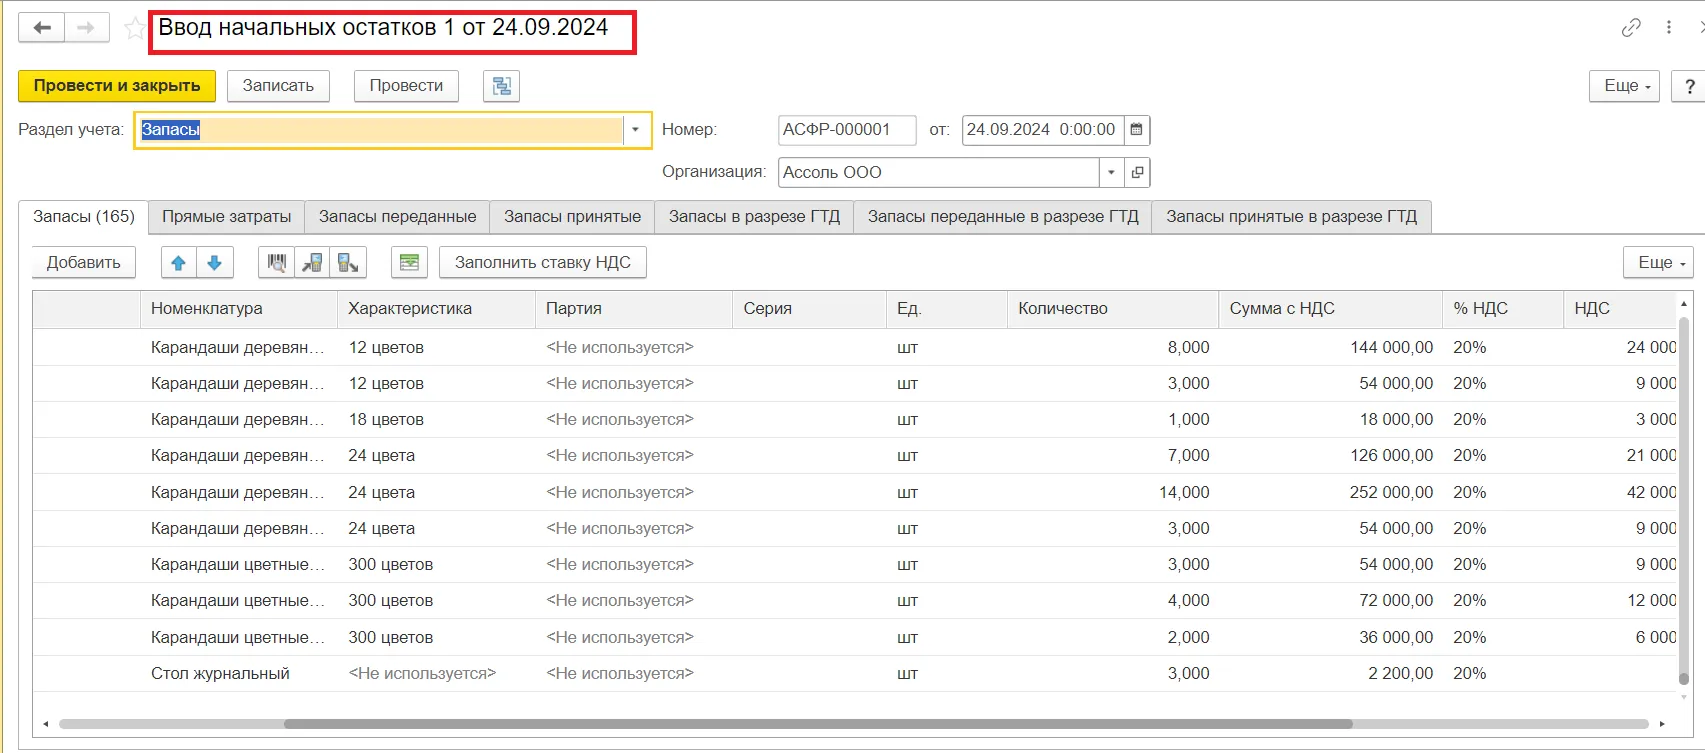Click Заполнить ставку НДС button
This screenshot has height=753, width=1705.
click(543, 263)
